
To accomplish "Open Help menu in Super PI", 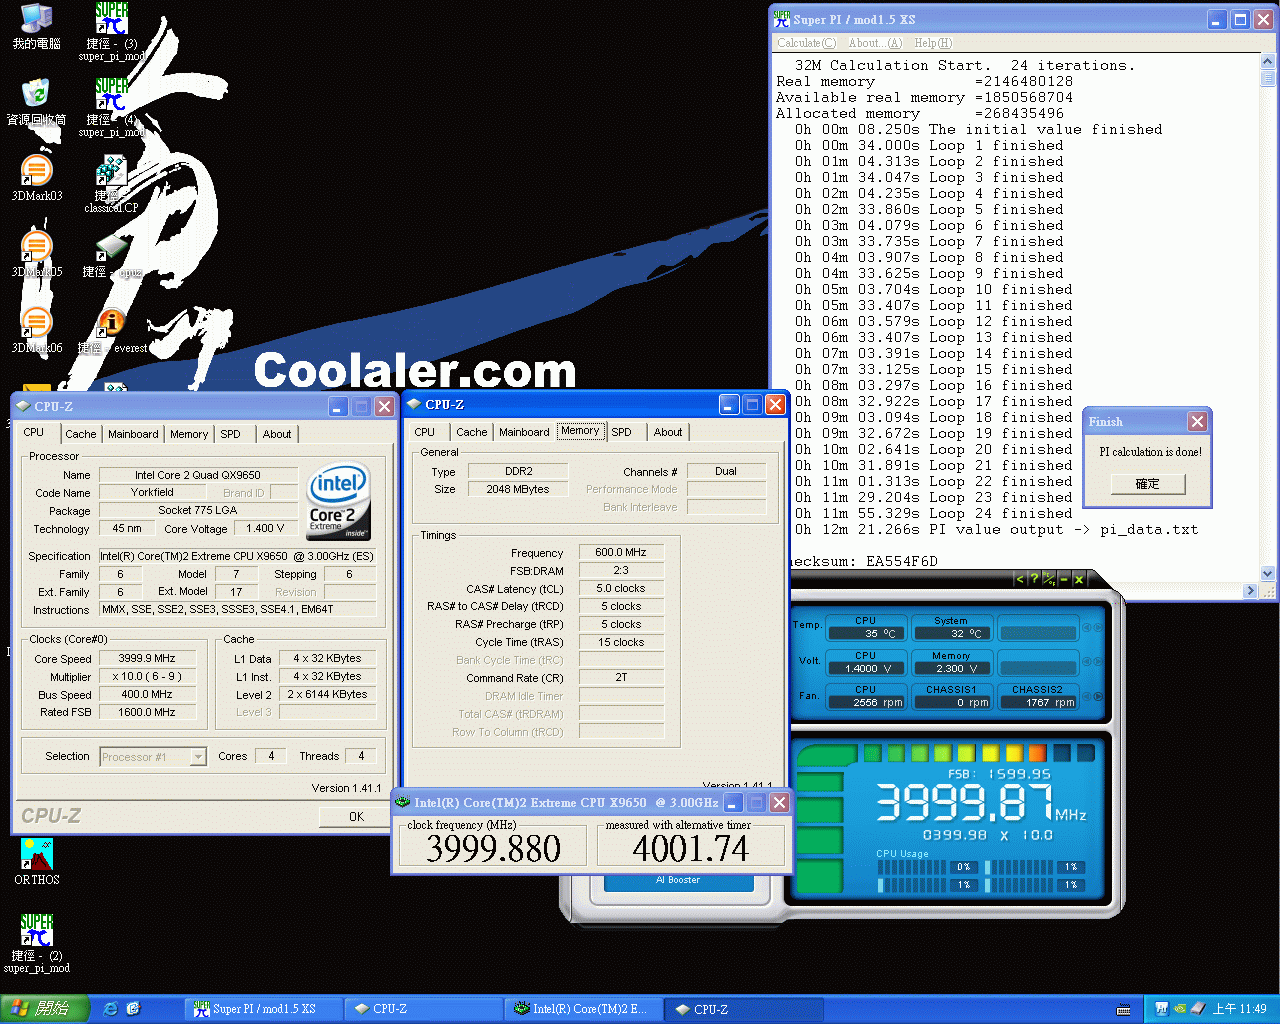I will pos(933,43).
